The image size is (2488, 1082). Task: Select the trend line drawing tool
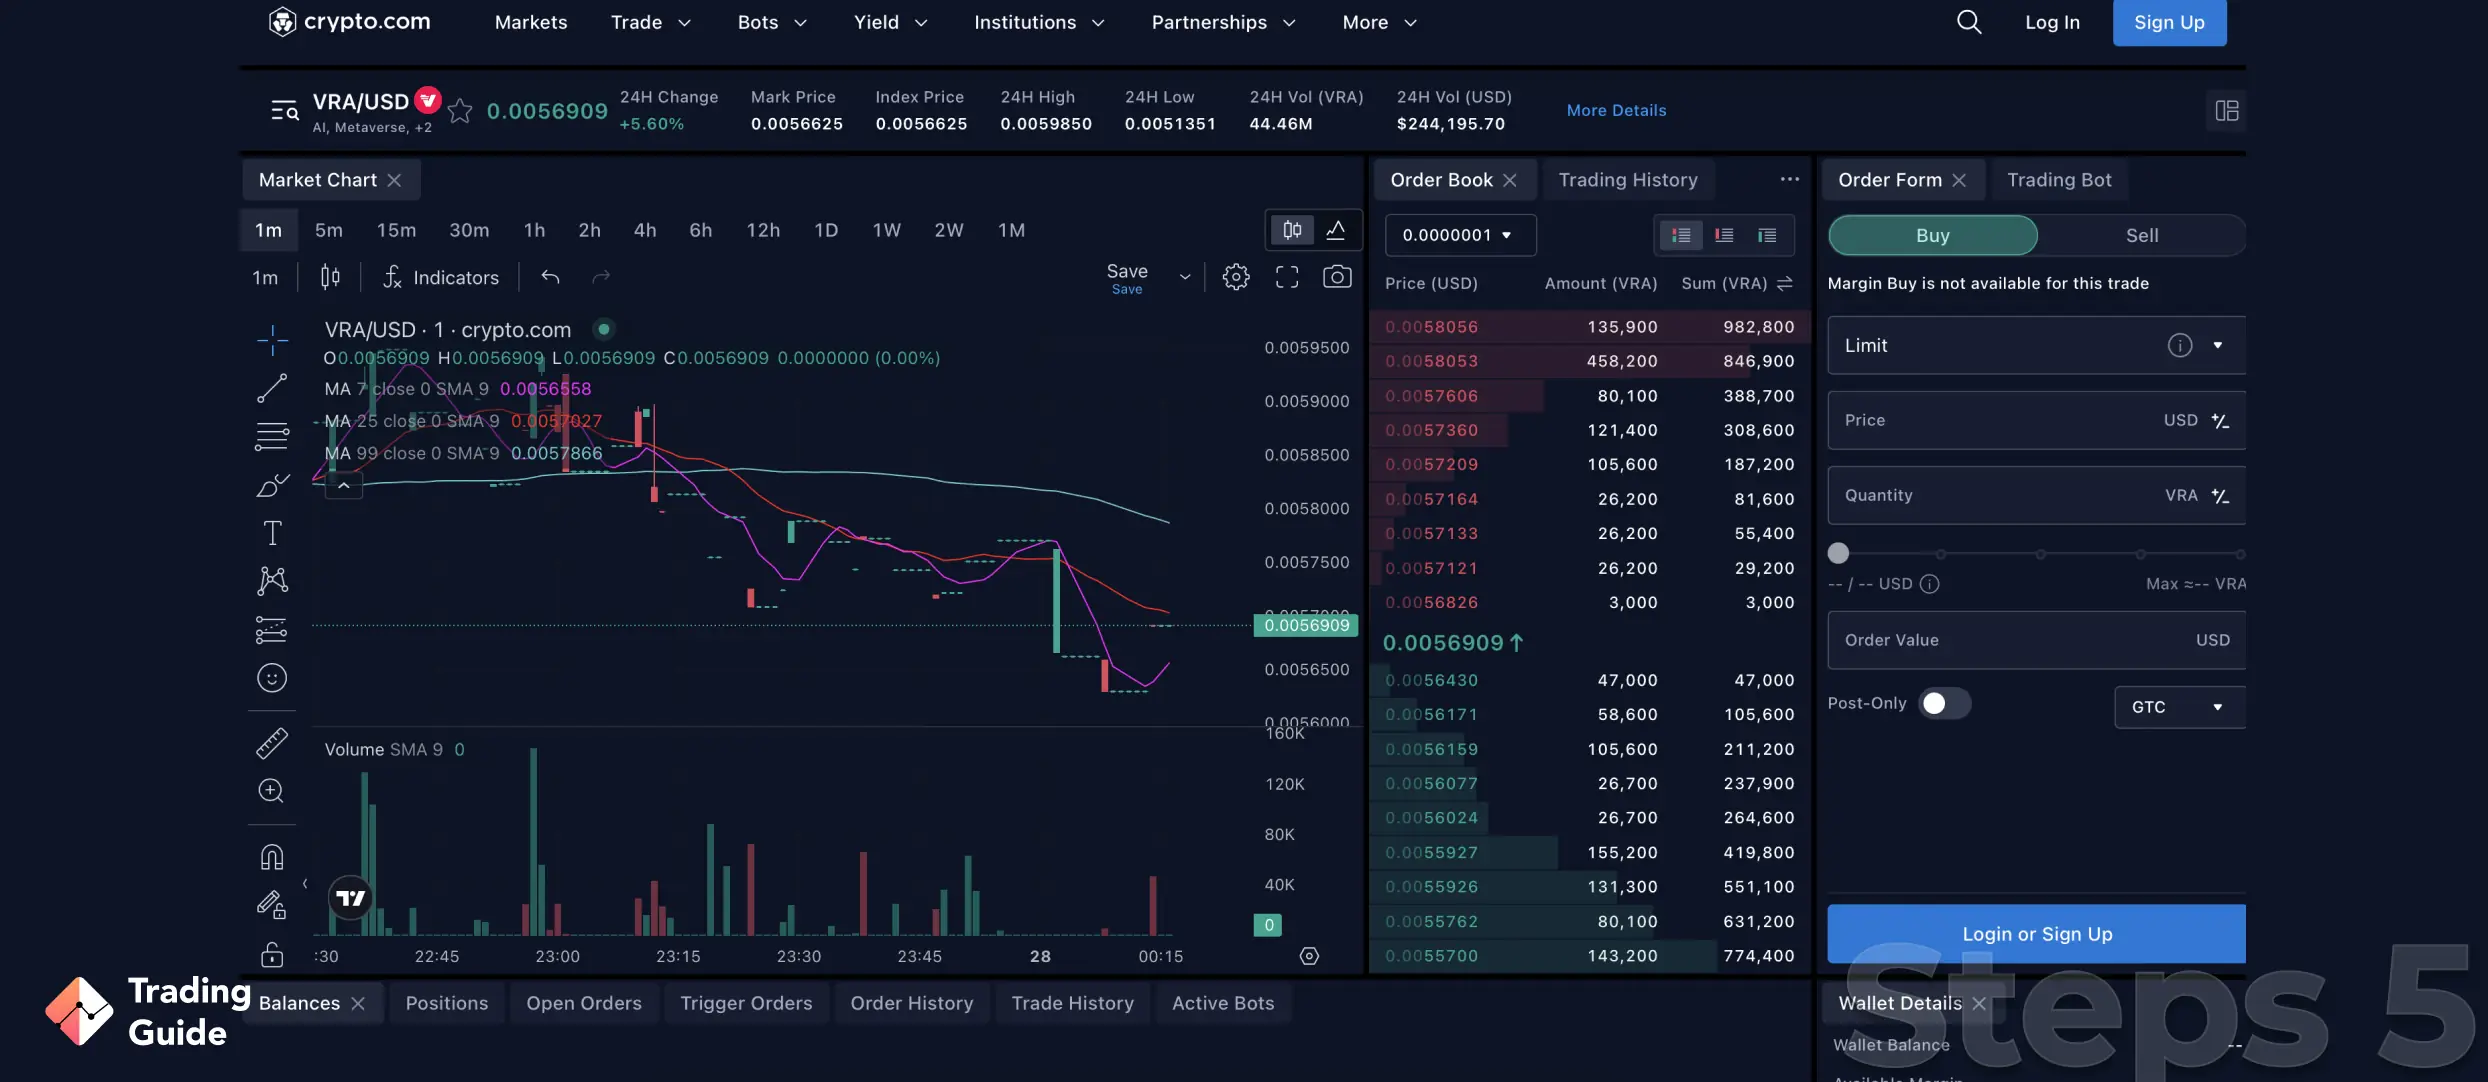(272, 388)
